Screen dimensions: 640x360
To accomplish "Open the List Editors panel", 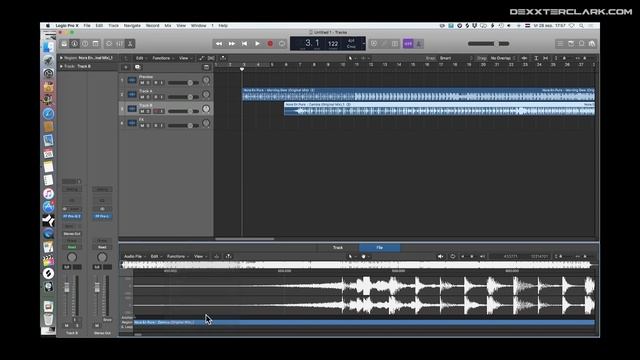I will pyautogui.click(x=560, y=44).
